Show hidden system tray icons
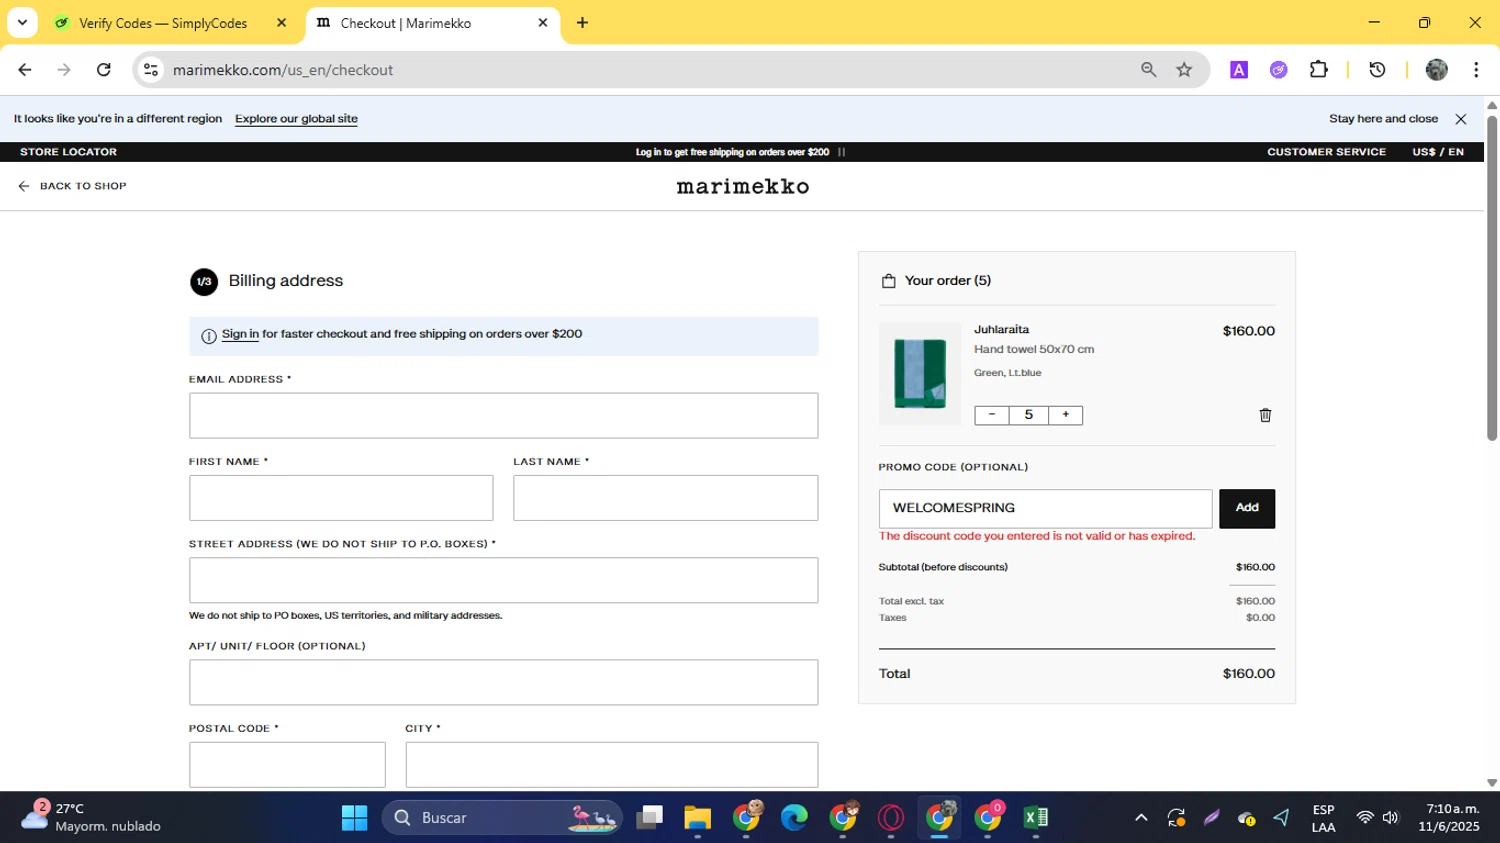The height and width of the screenshot is (843, 1500). [1141, 818]
